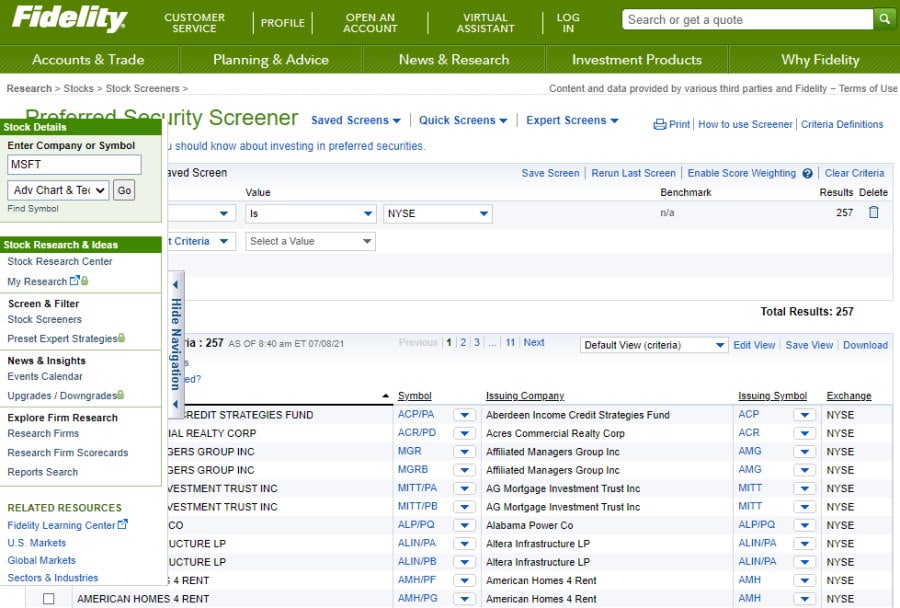
Task: Open action menu arrow for ALP/PQ symbol
Action: 464,525
